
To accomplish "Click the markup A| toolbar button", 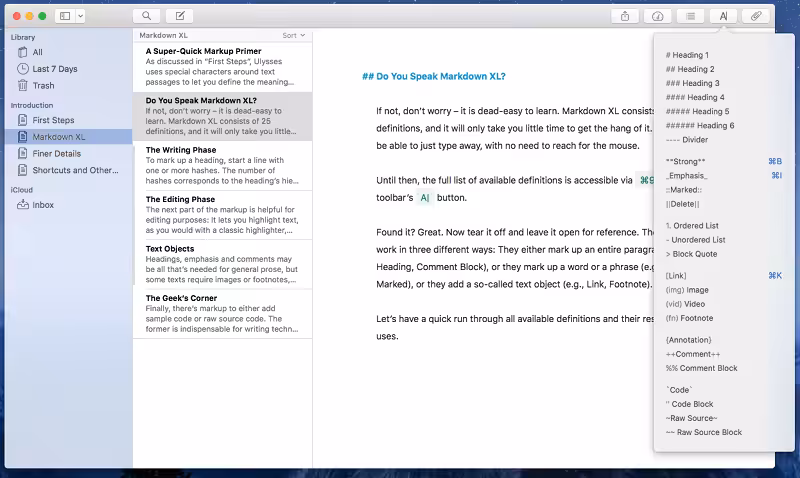I will click(723, 16).
